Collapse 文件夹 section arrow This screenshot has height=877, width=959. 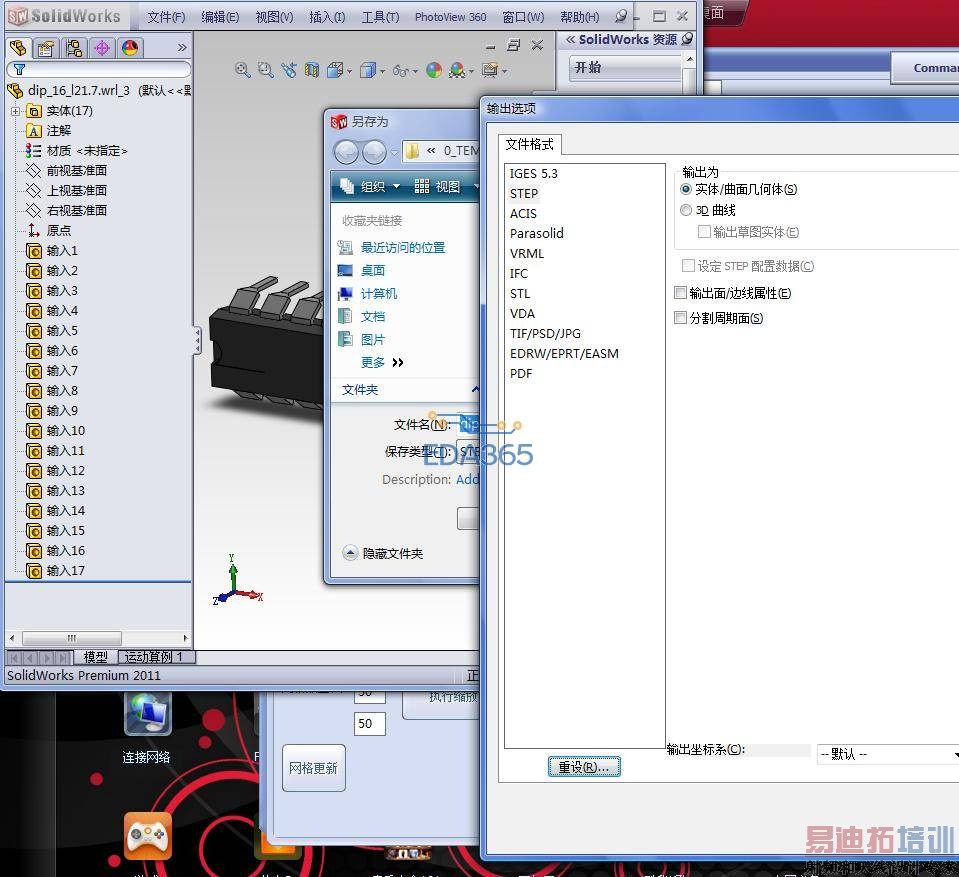475,390
